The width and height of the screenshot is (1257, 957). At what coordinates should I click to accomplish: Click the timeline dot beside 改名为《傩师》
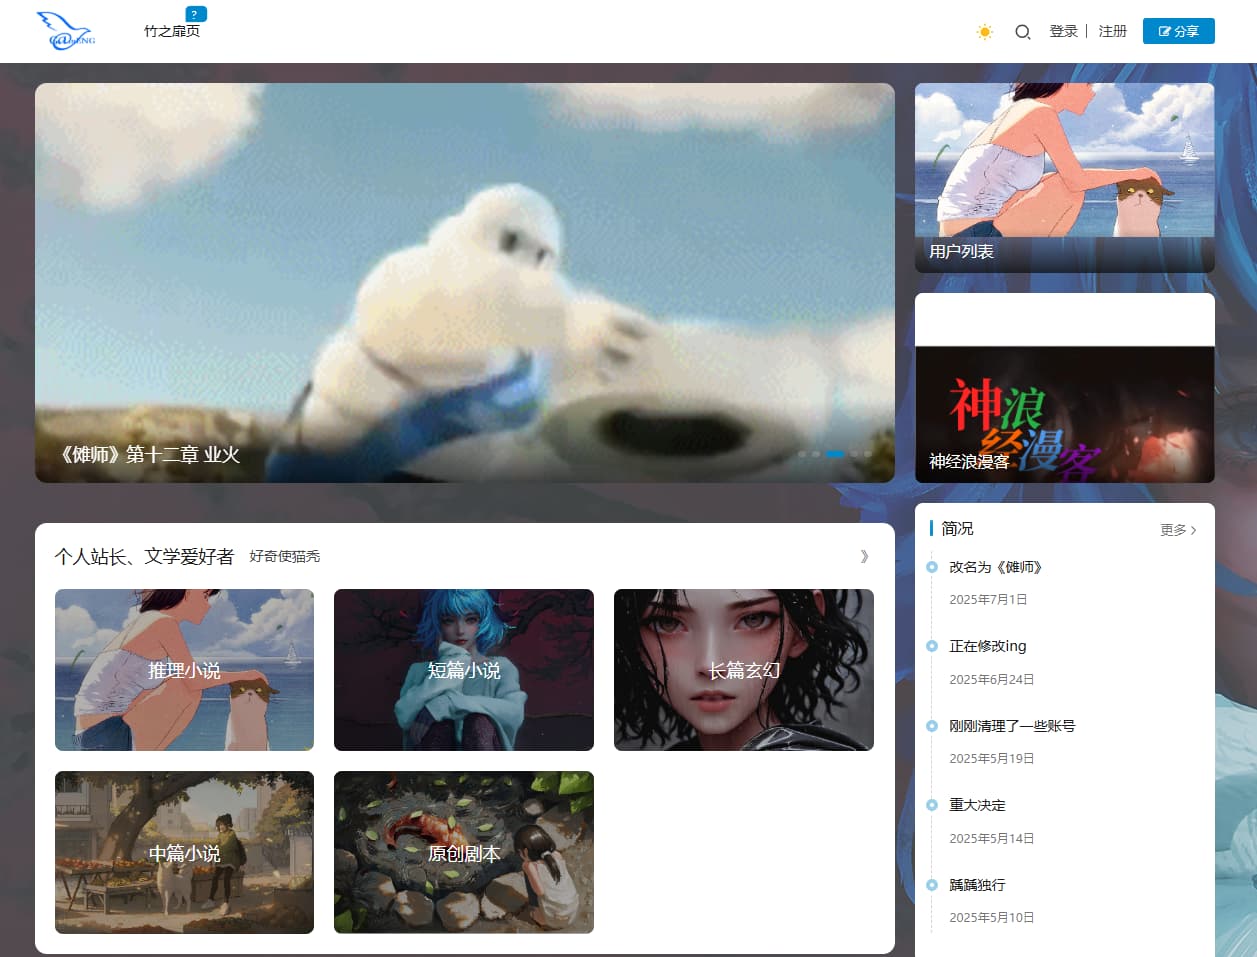[x=931, y=567]
